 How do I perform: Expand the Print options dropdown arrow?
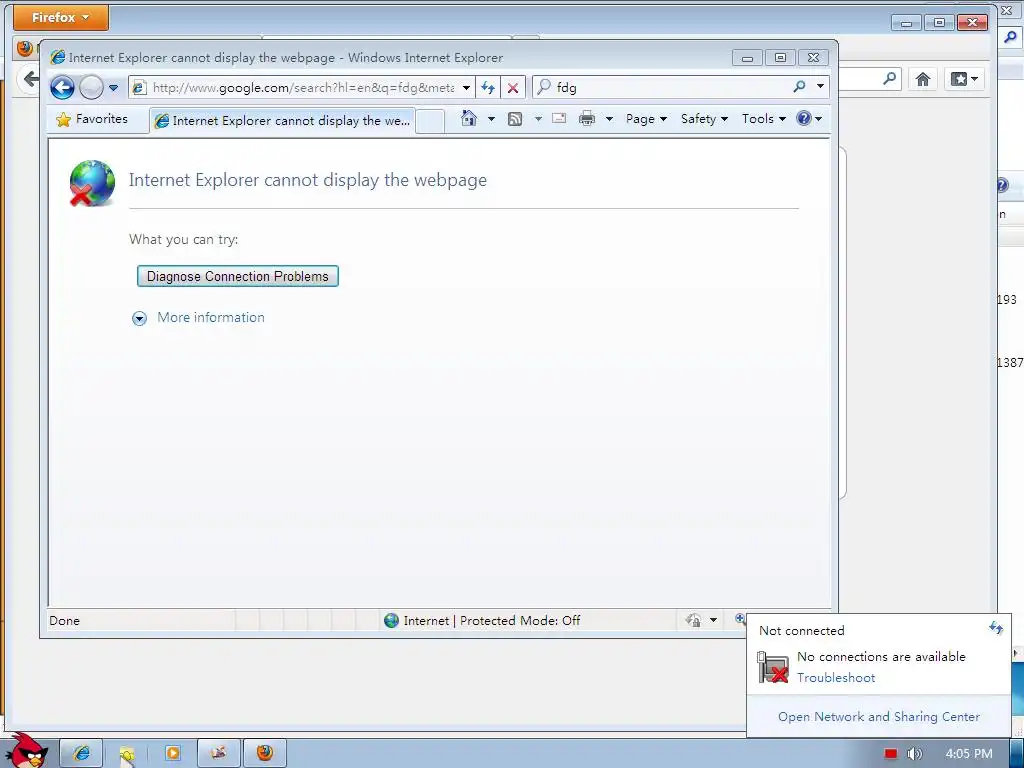point(609,119)
